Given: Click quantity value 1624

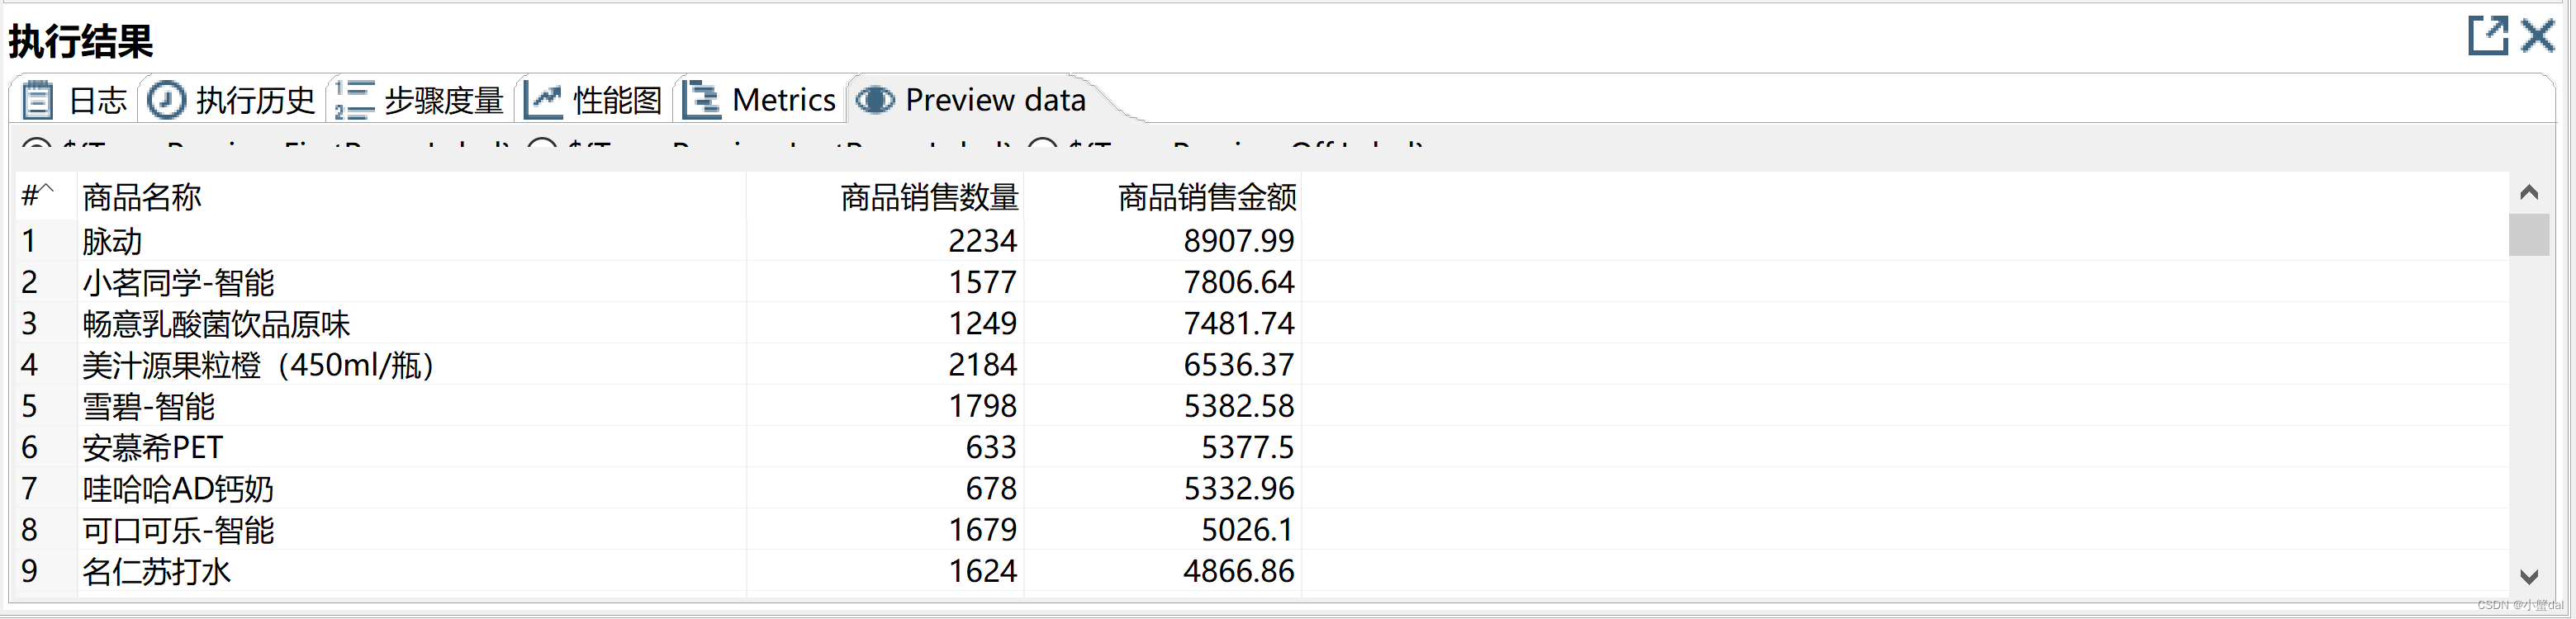Looking at the screenshot, I should tap(982, 571).
